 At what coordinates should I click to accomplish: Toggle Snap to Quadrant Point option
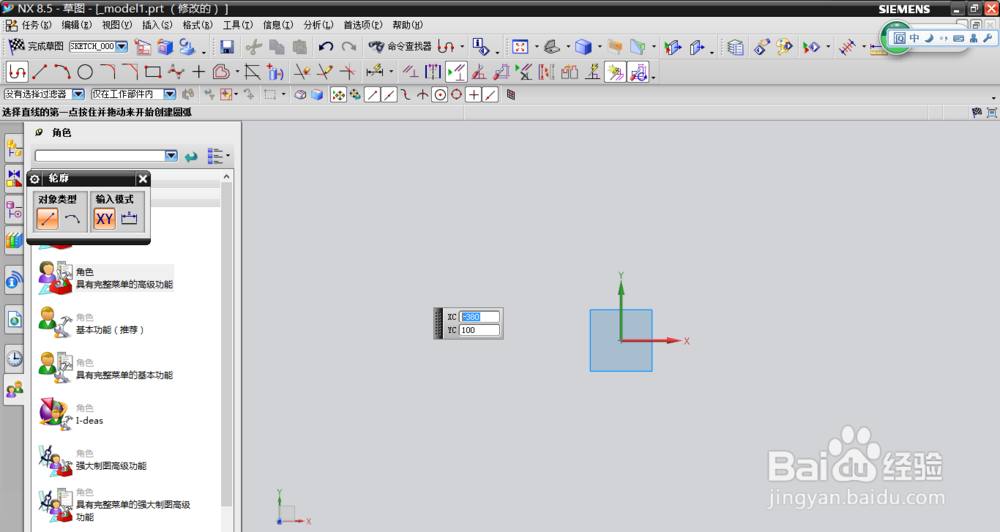coord(457,95)
